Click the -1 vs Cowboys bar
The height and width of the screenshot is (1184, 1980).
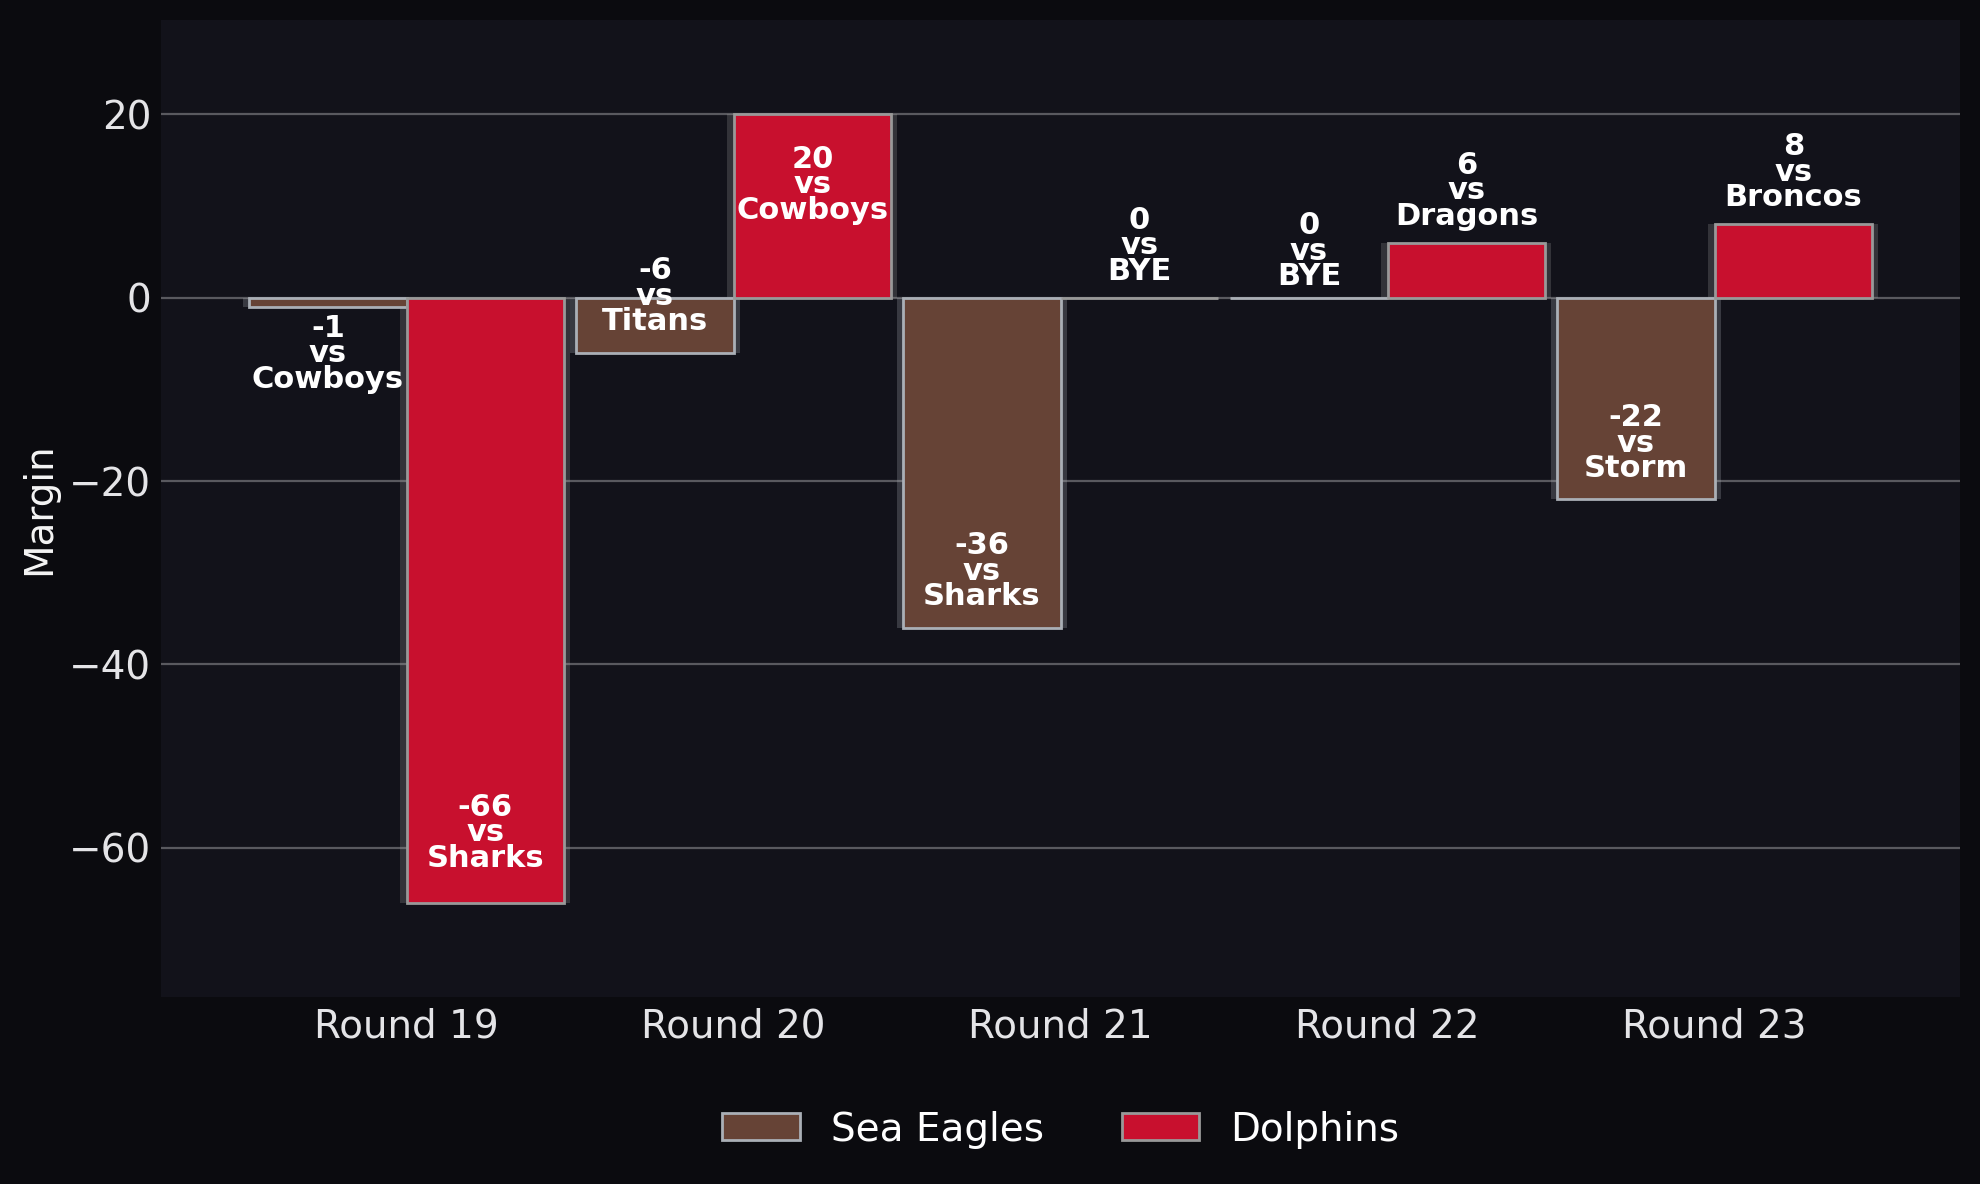click(x=328, y=302)
